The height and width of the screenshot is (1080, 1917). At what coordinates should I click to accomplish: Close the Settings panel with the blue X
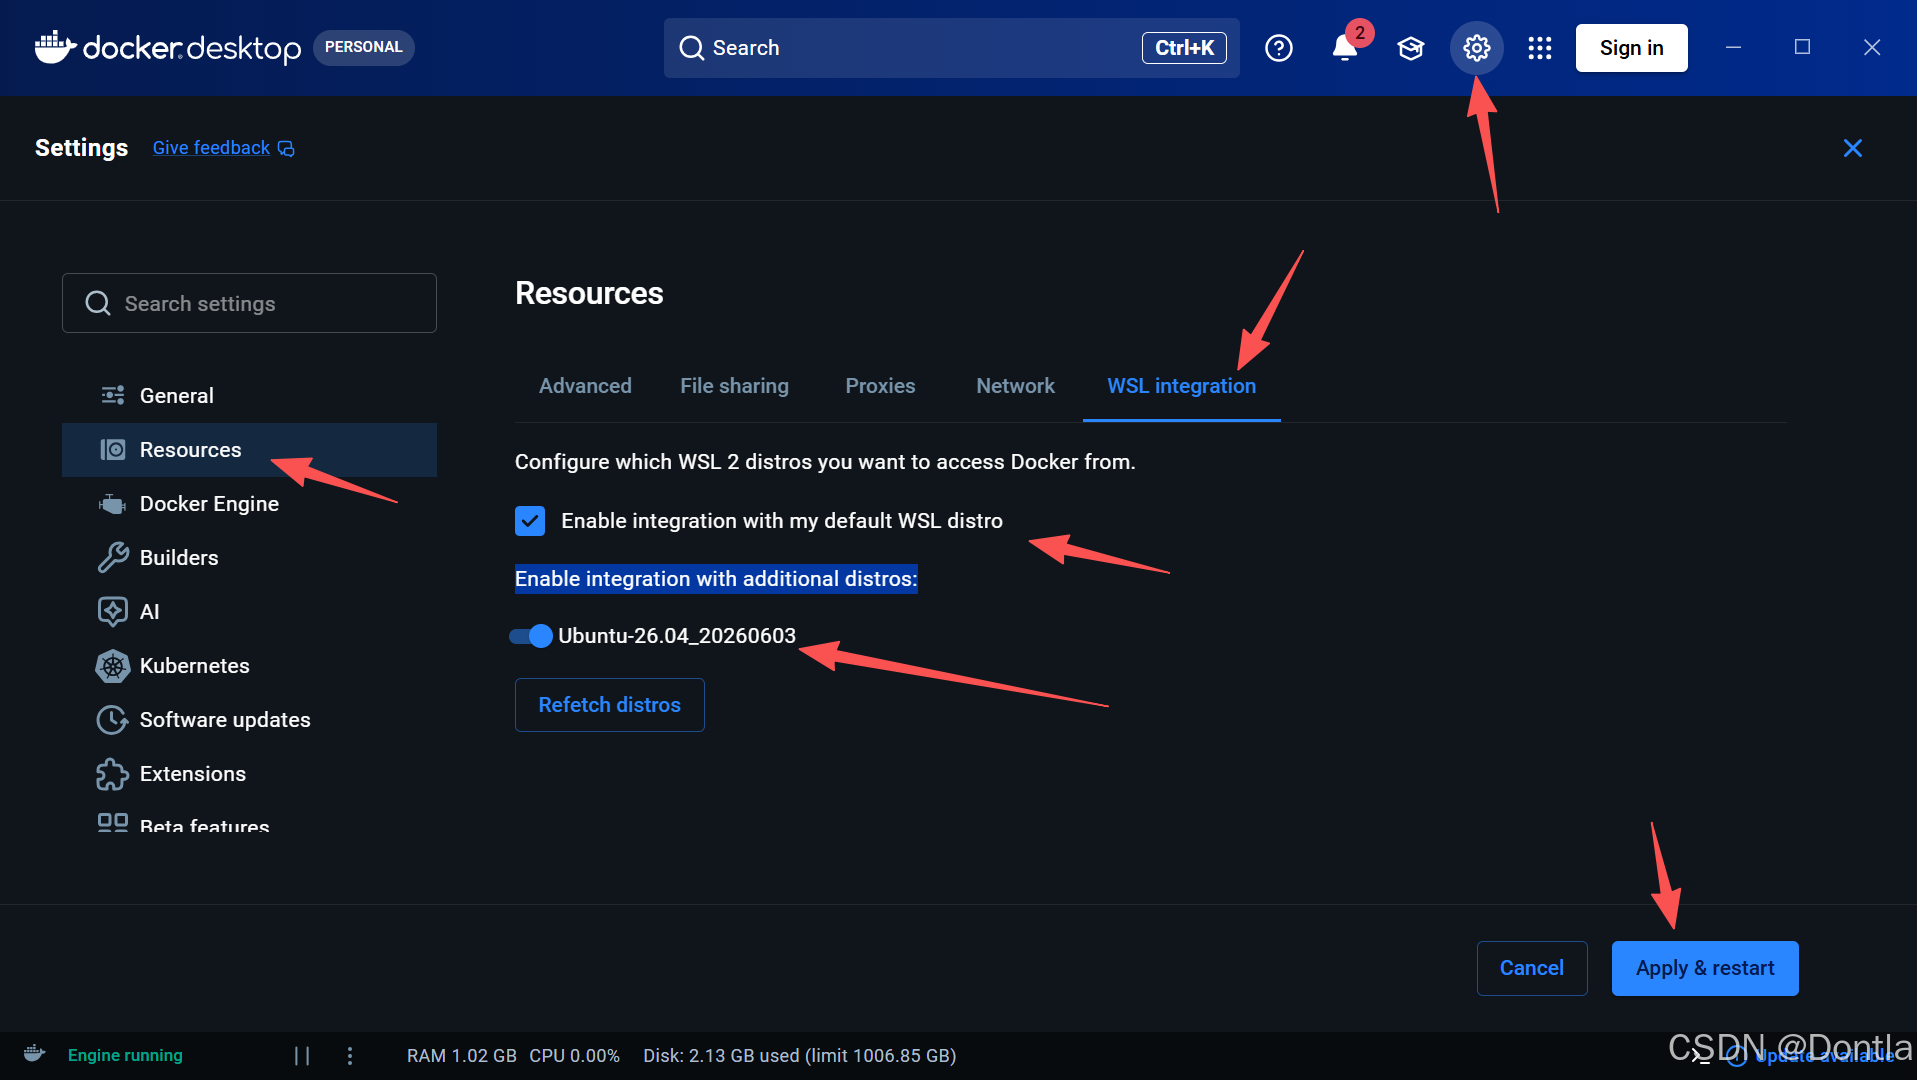(1852, 148)
